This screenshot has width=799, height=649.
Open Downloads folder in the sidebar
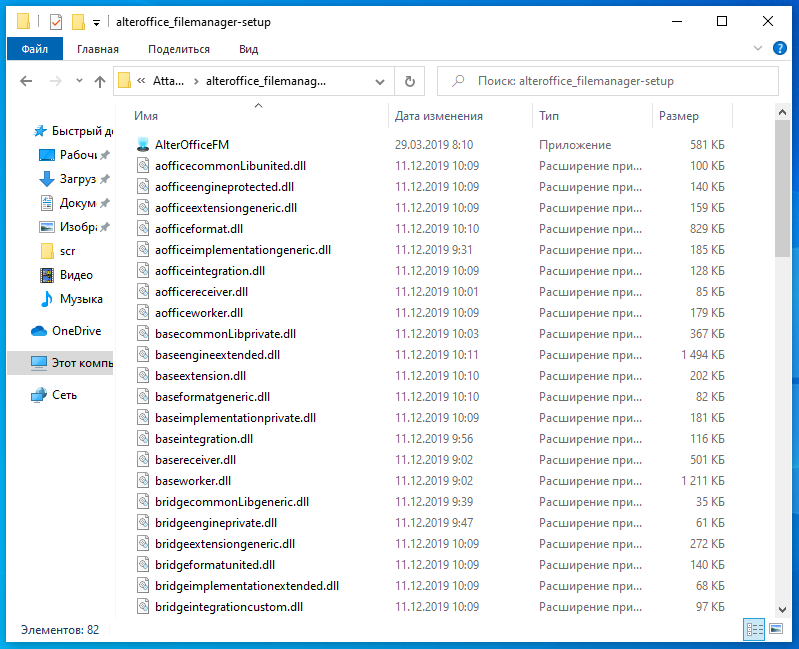[74, 179]
